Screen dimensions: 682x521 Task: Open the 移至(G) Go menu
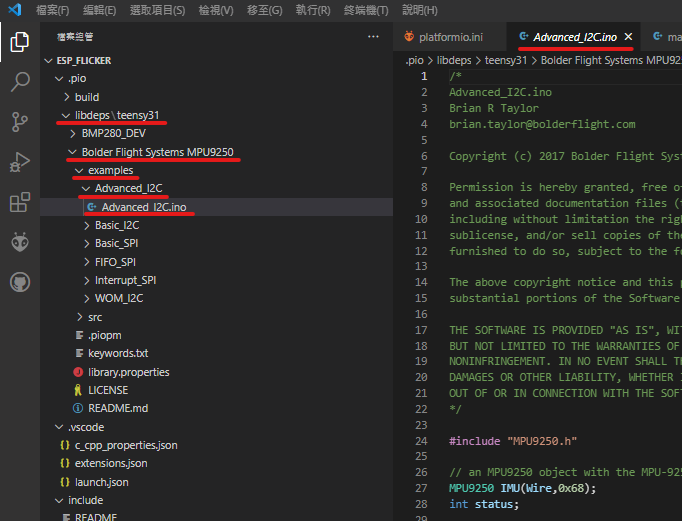point(264,10)
